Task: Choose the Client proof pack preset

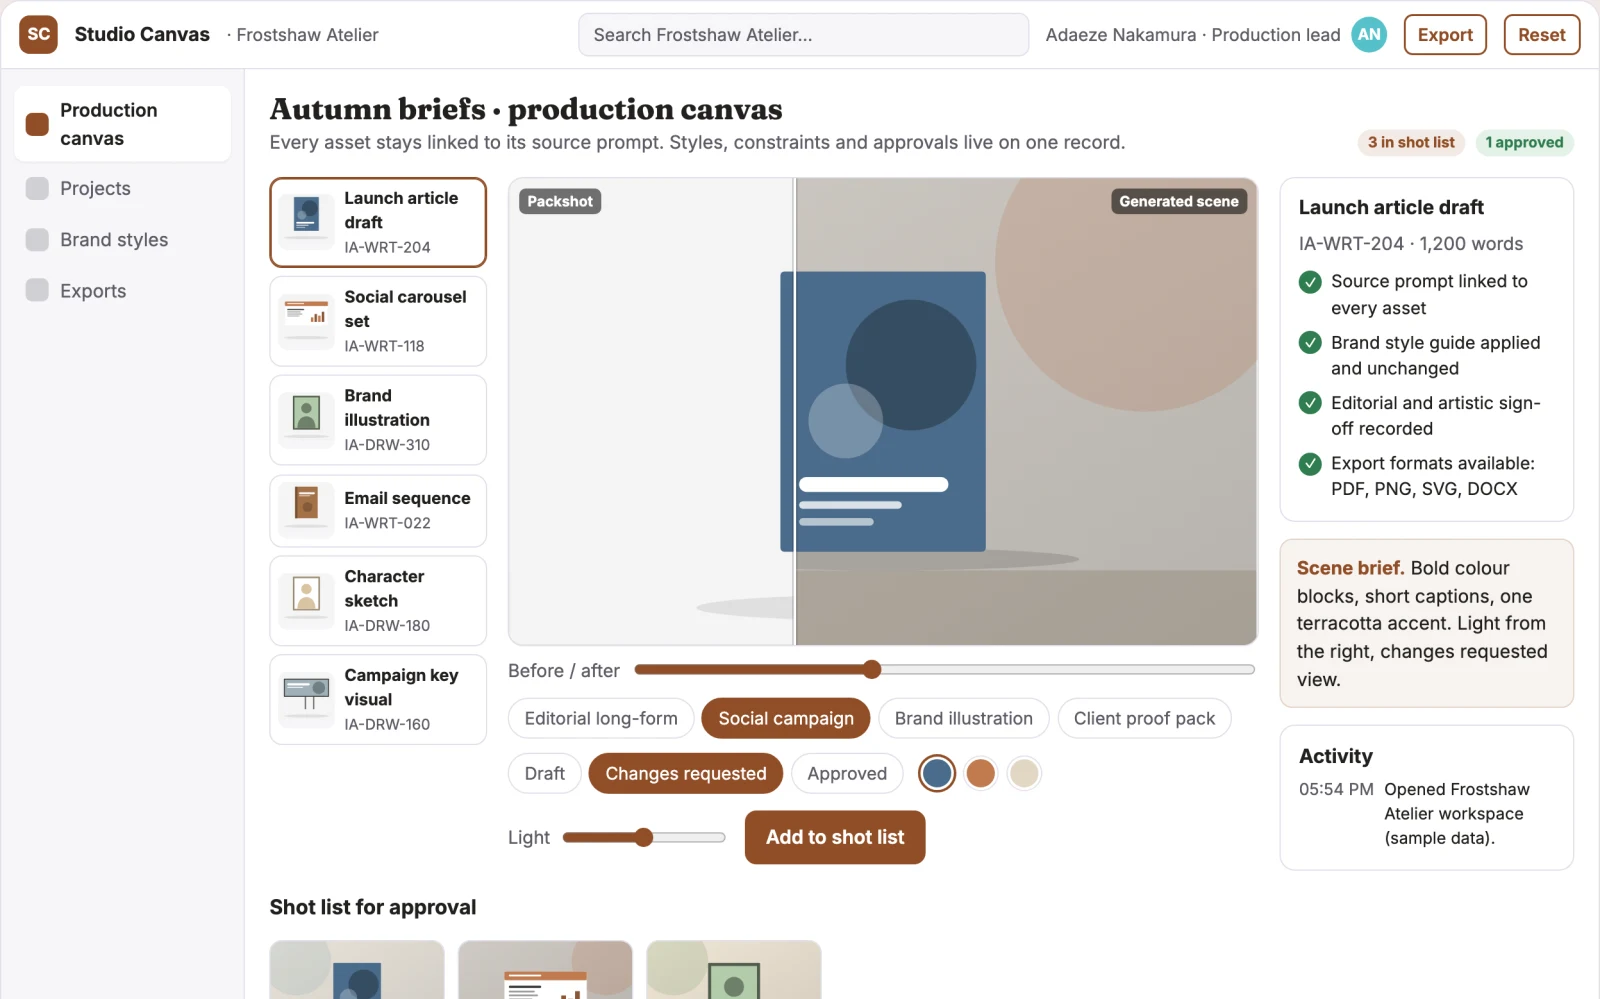Action: tap(1144, 718)
